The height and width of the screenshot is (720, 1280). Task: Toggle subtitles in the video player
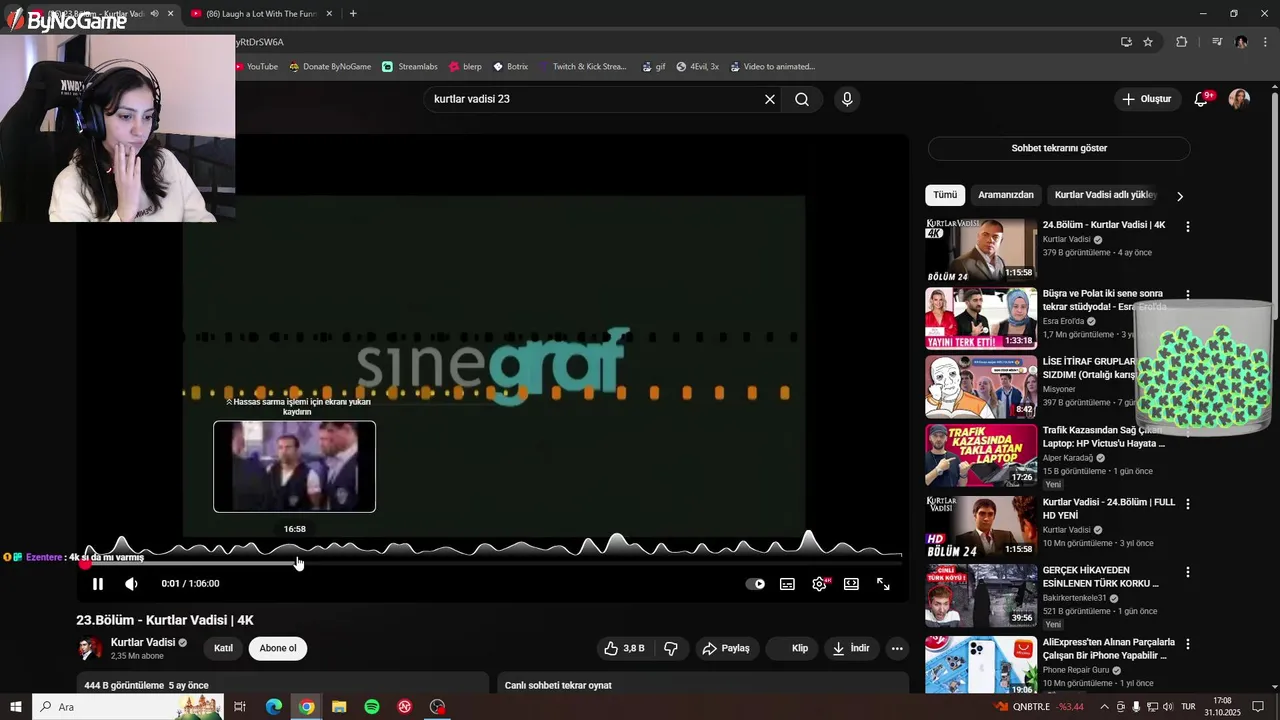(788, 584)
